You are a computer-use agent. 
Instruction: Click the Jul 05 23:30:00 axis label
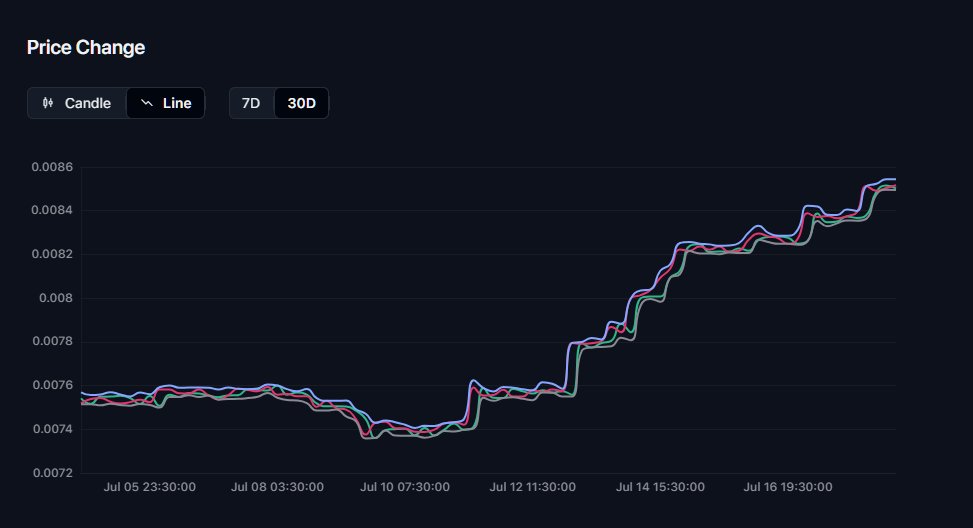click(x=150, y=487)
